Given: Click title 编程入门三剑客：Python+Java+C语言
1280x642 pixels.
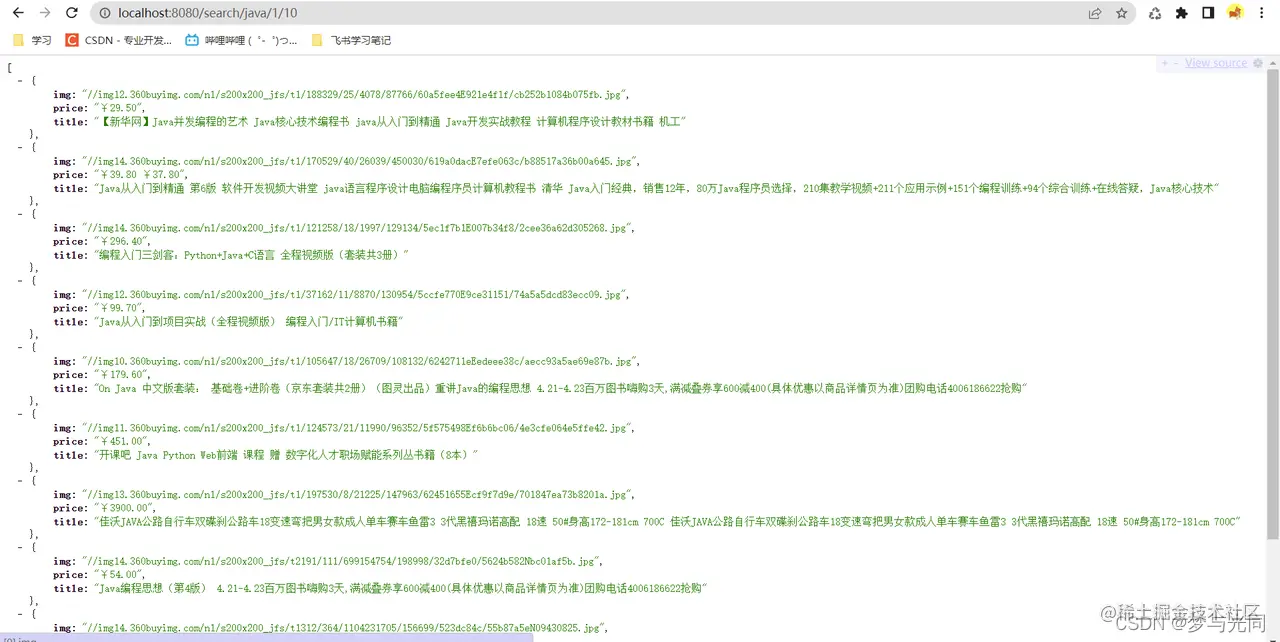Looking at the screenshot, I should 250,255.
